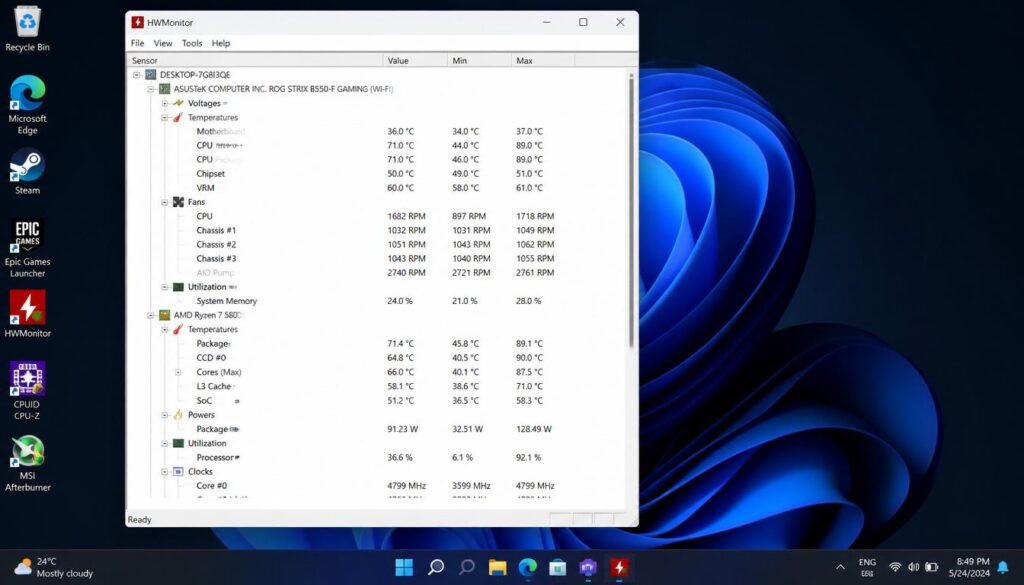Open the volume speaker tray icon
The height and width of the screenshot is (585, 1024).
tap(914, 567)
